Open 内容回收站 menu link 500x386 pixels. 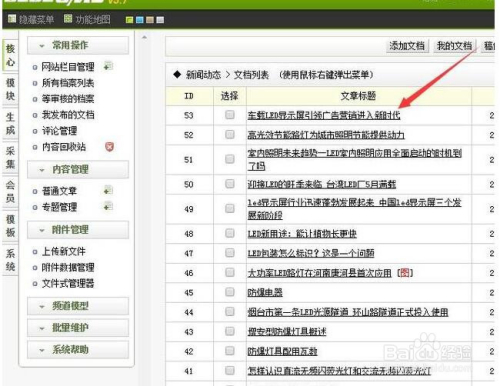coord(63,147)
